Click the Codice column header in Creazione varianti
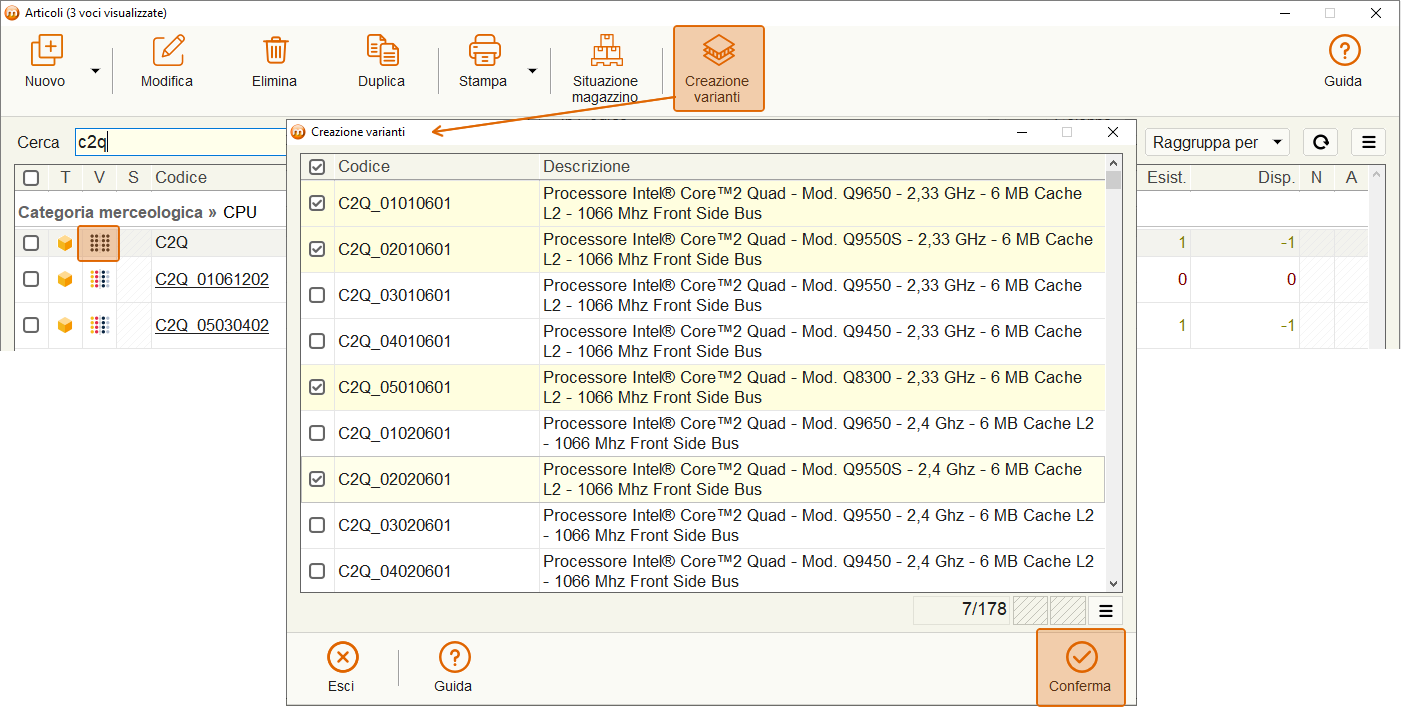This screenshot has height=707, width=1403. click(364, 166)
